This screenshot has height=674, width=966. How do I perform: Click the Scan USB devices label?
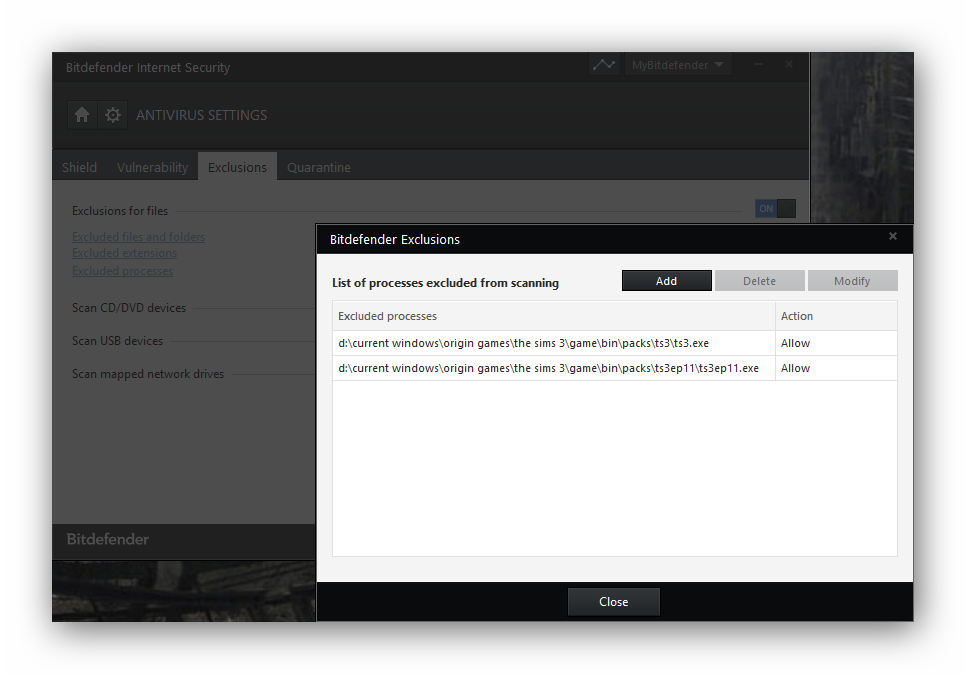(118, 341)
